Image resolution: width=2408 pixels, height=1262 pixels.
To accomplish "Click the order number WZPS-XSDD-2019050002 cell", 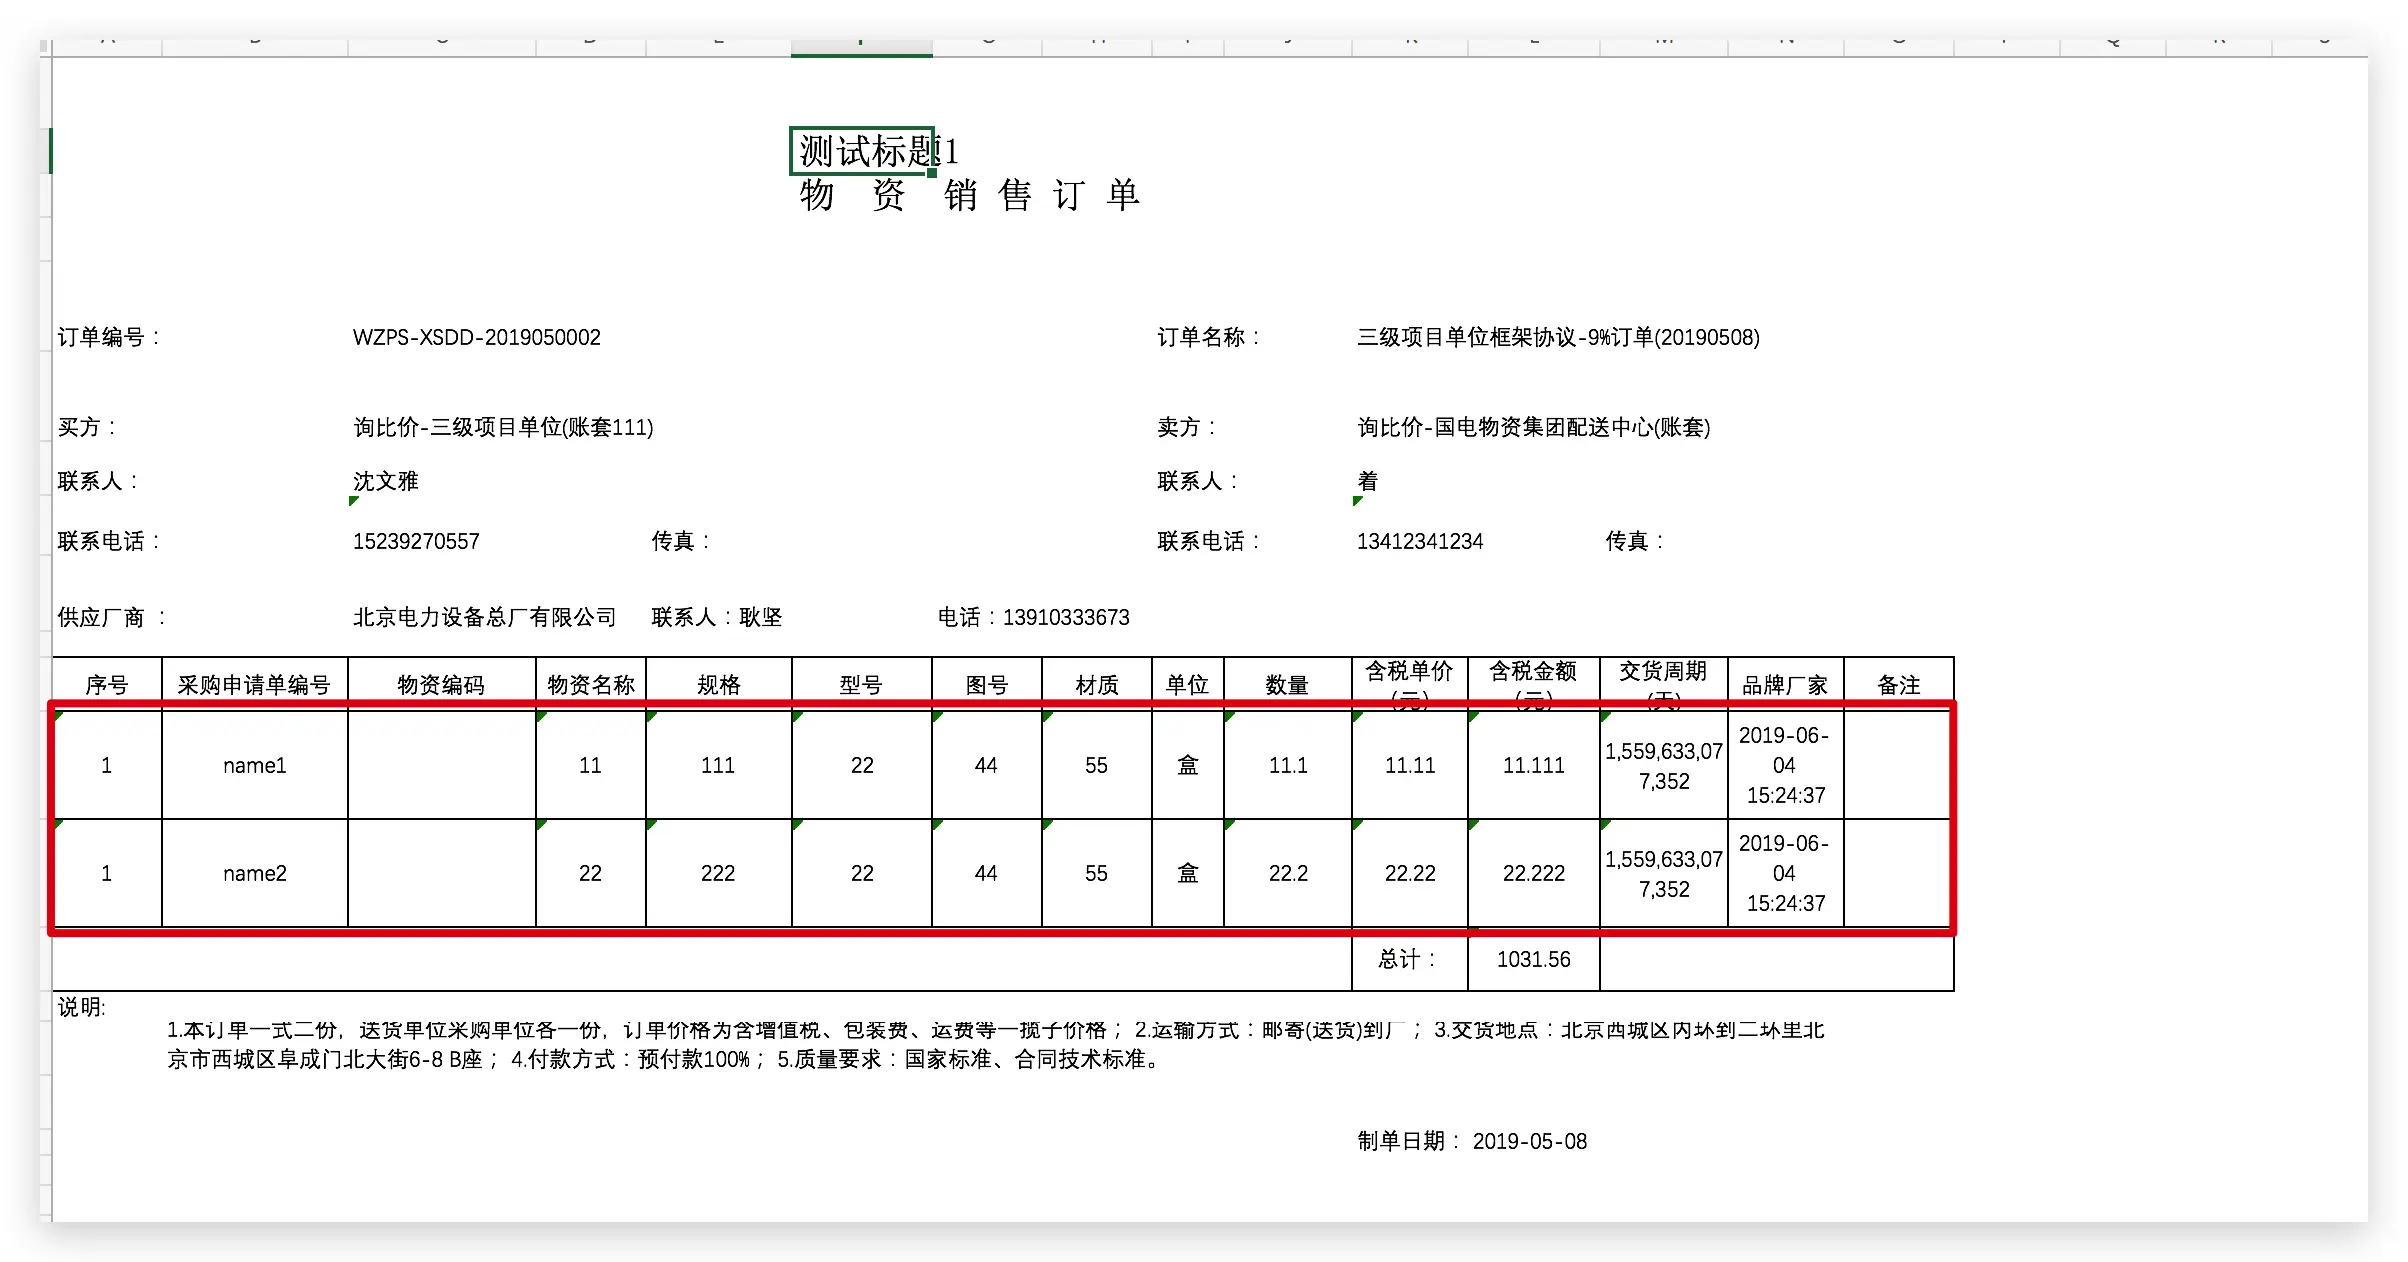I will pyautogui.click(x=477, y=338).
